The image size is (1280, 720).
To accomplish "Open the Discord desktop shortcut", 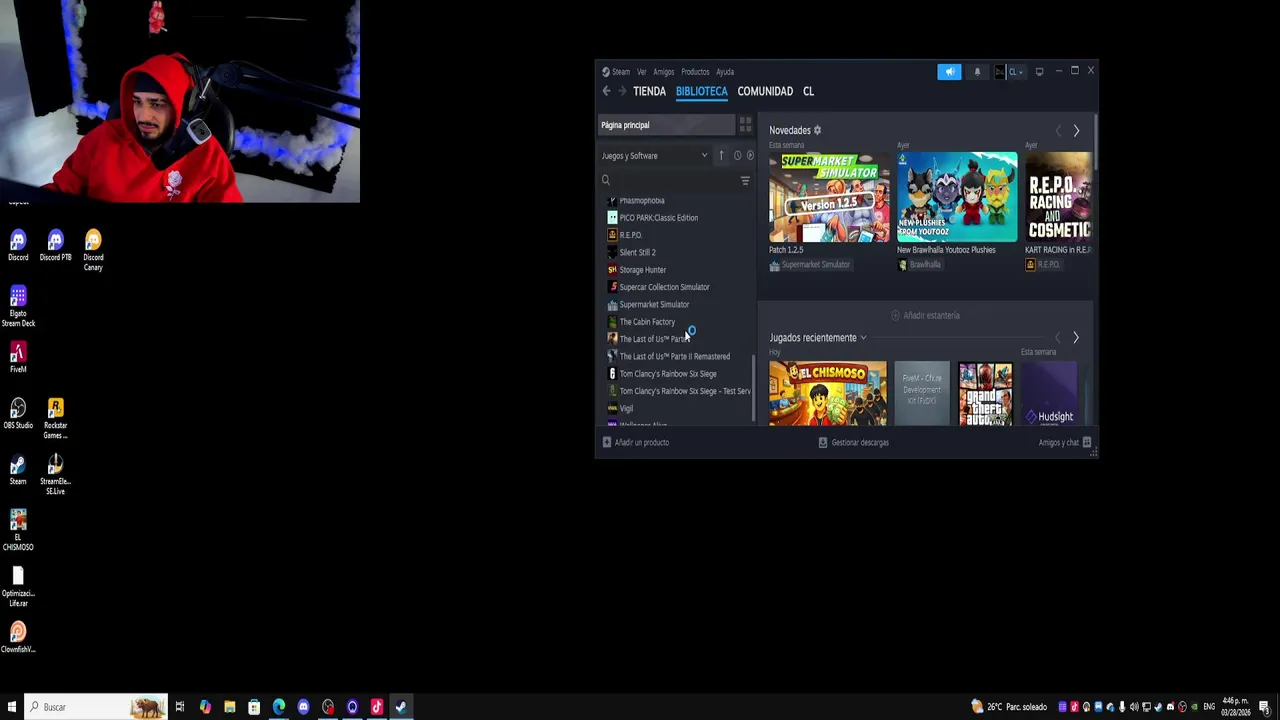I will click(18, 246).
